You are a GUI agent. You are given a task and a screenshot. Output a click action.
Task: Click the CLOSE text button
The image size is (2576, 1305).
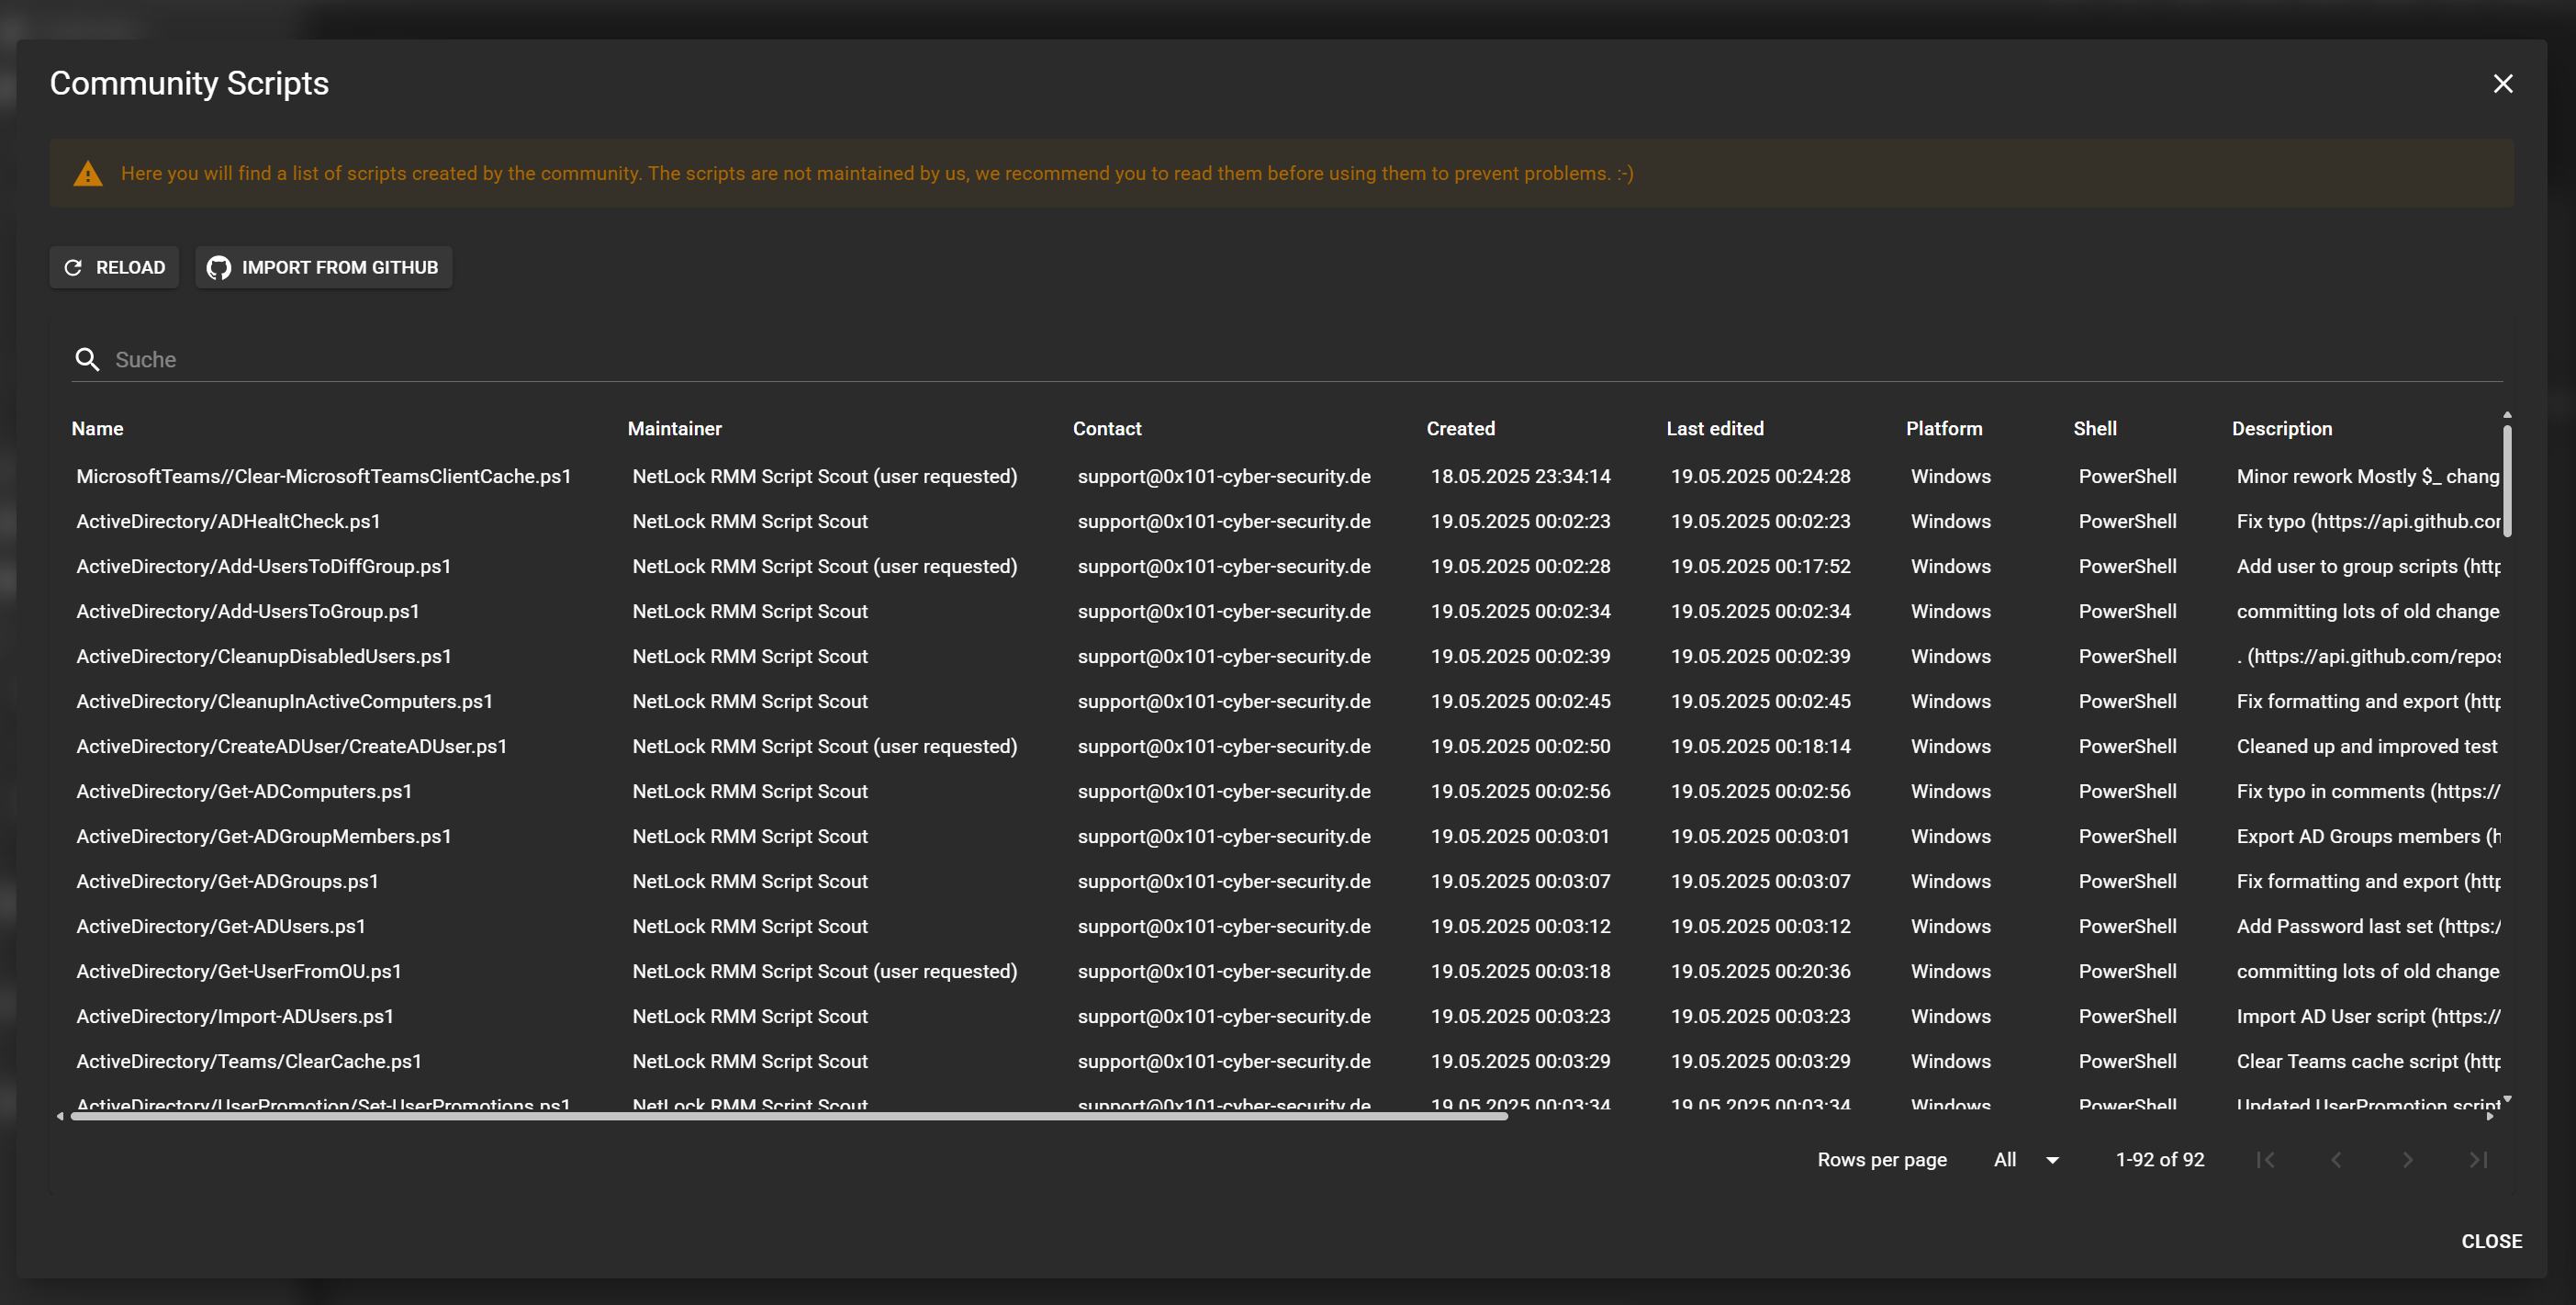click(2490, 1241)
